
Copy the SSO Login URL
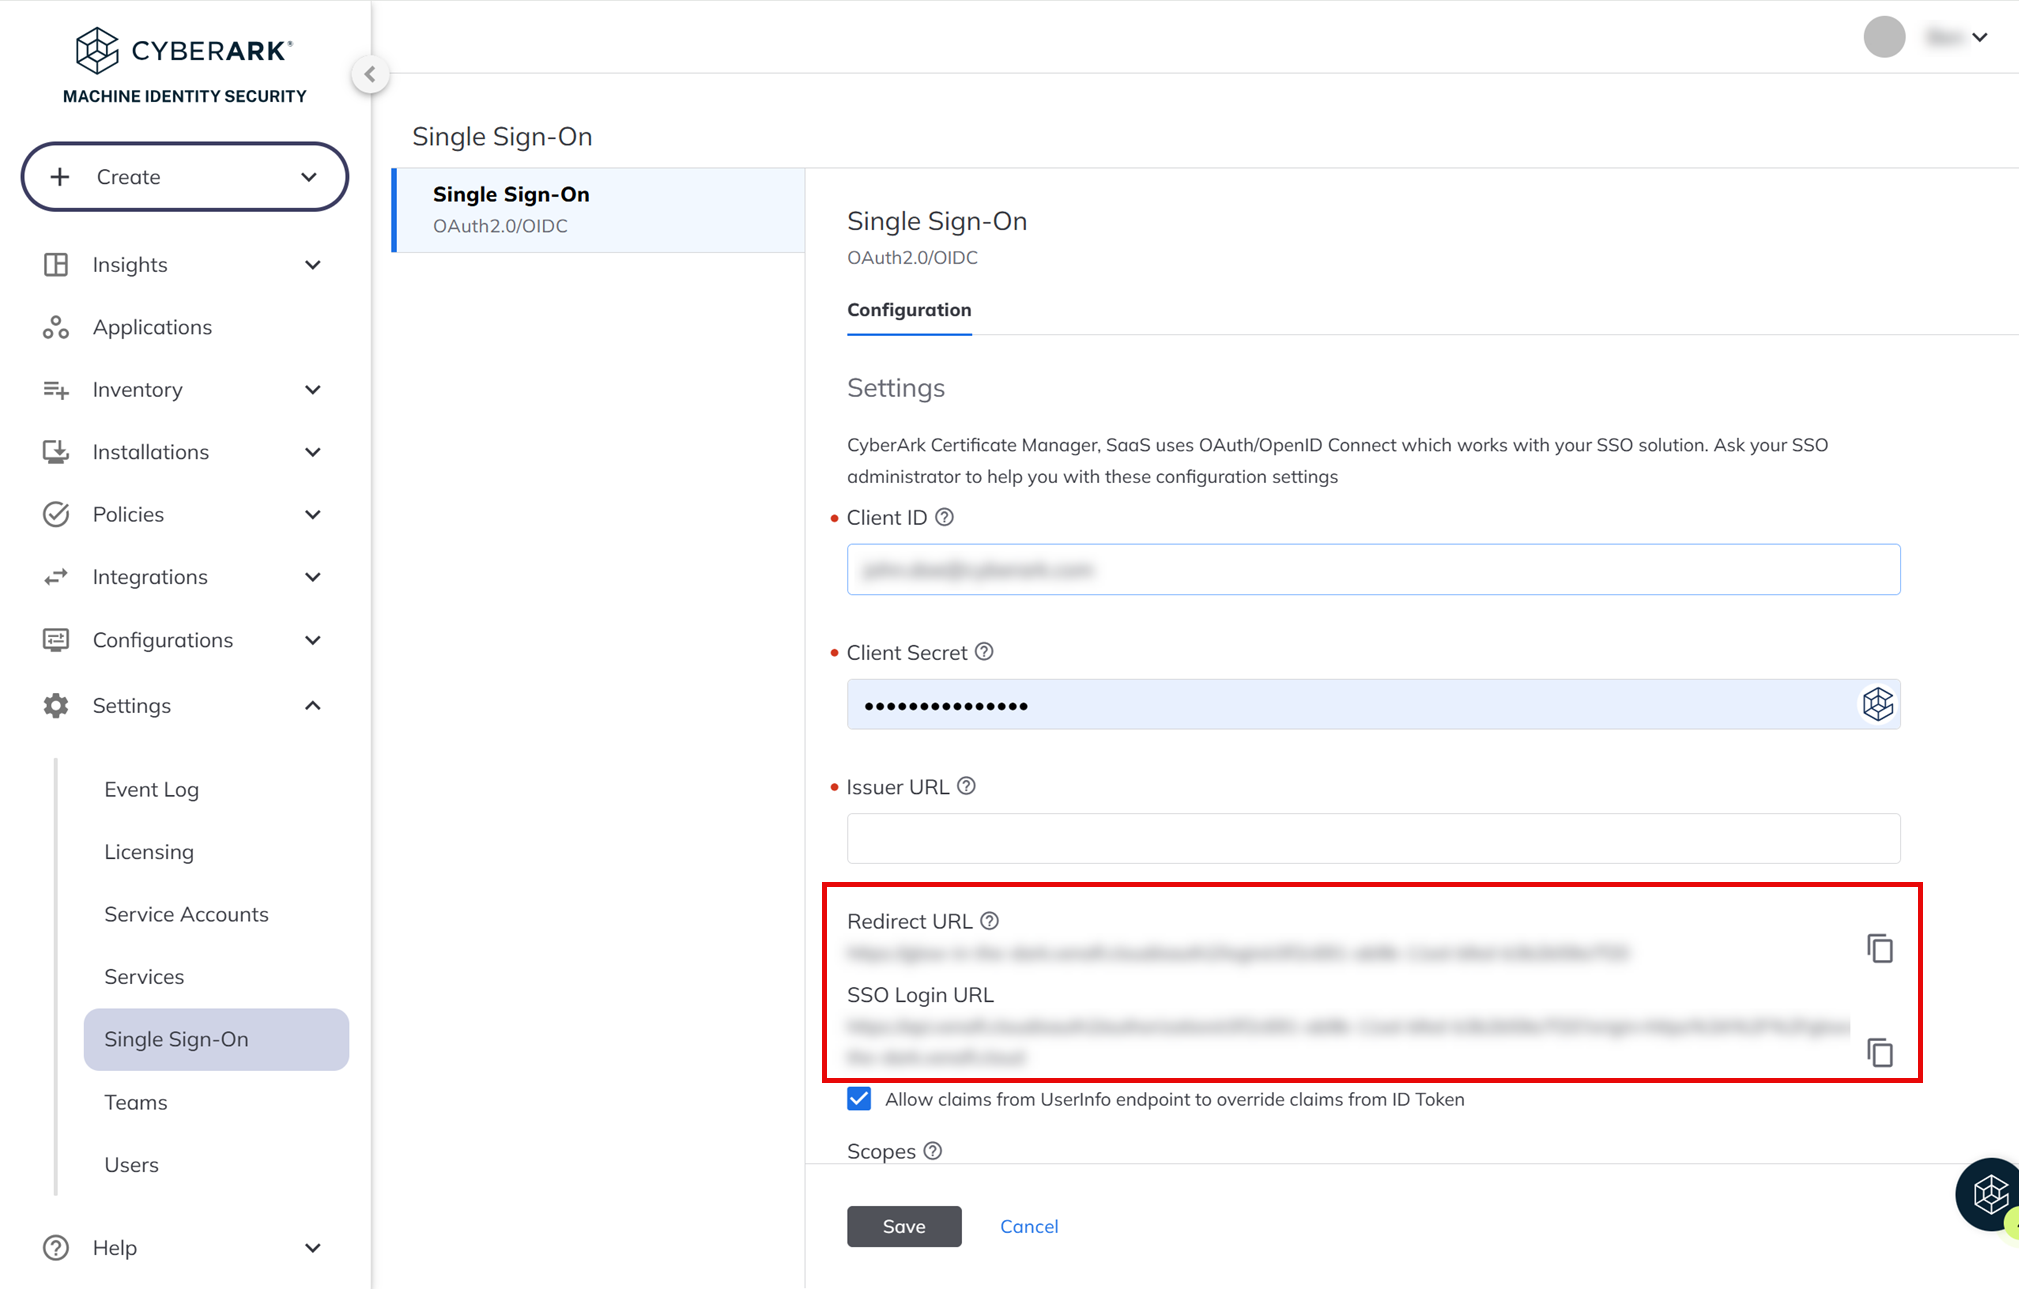point(1879,1052)
